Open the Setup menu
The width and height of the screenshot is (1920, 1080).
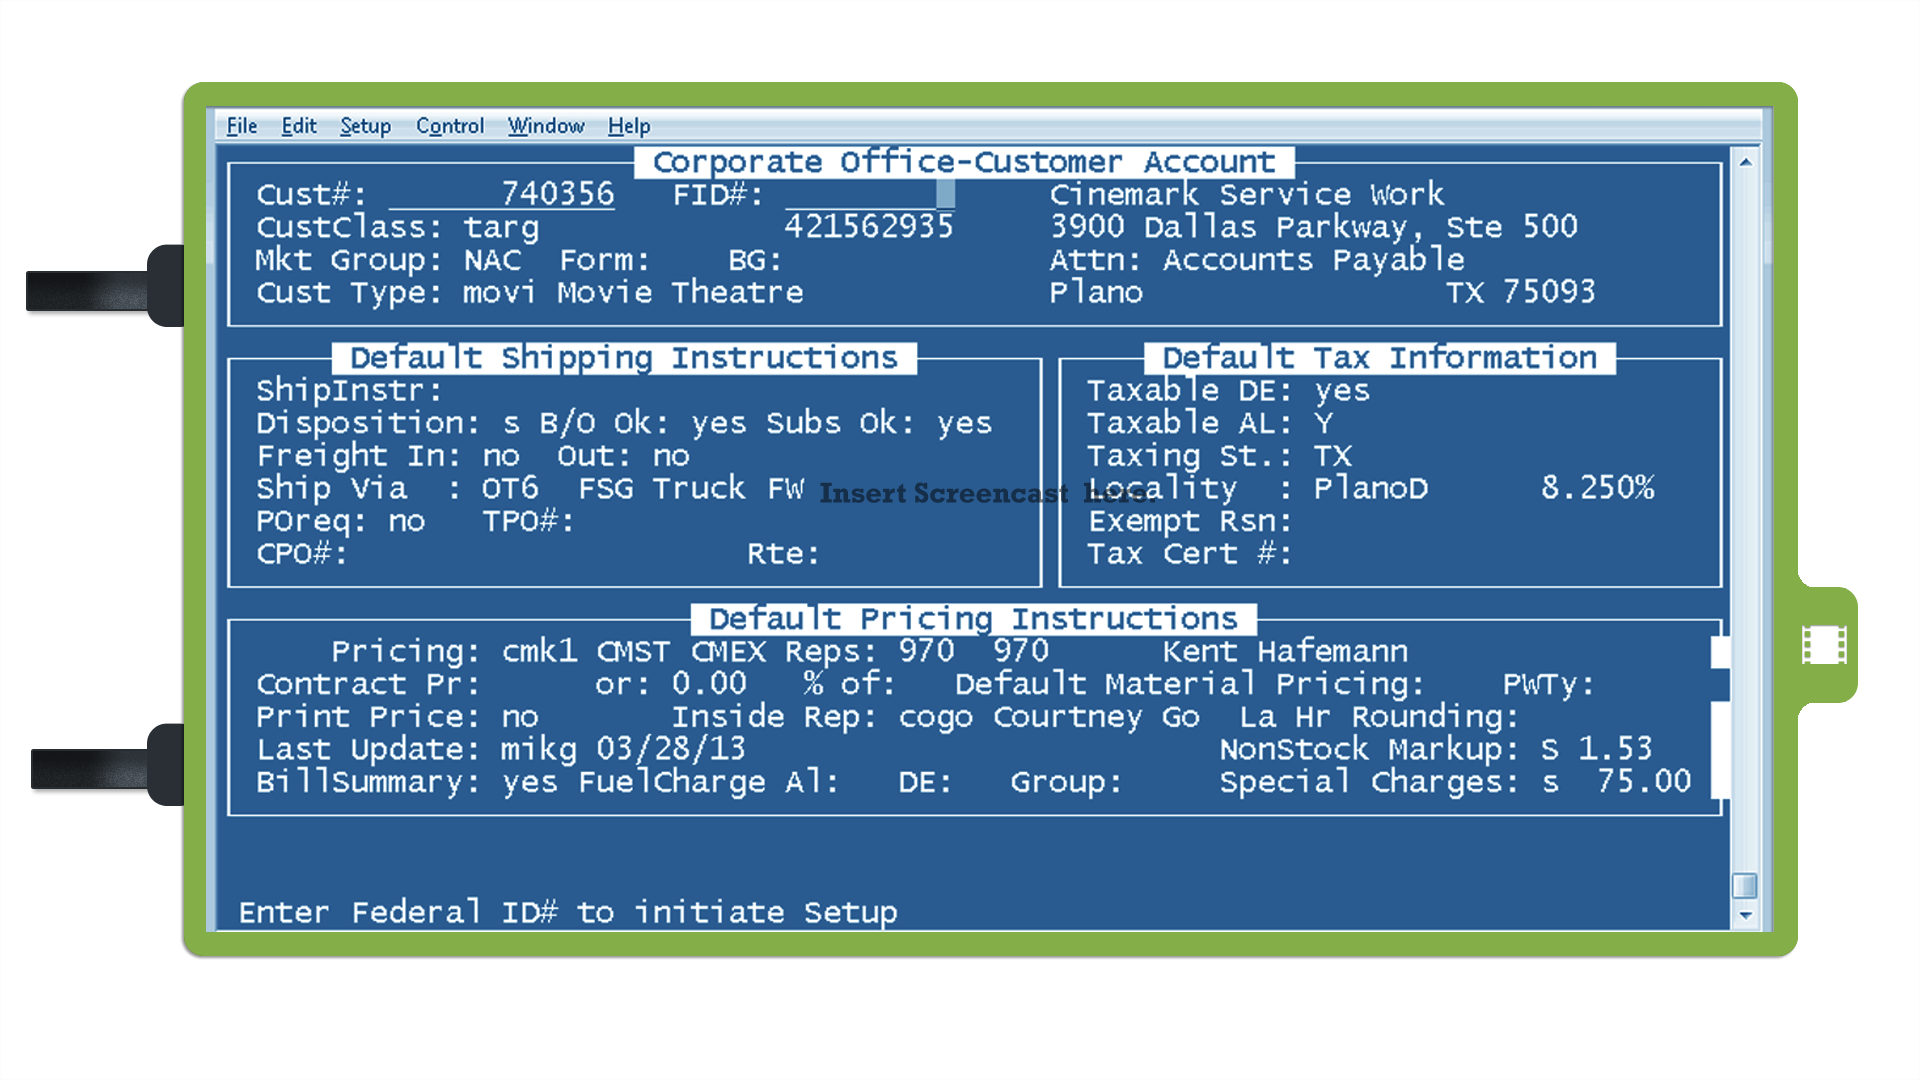[365, 126]
